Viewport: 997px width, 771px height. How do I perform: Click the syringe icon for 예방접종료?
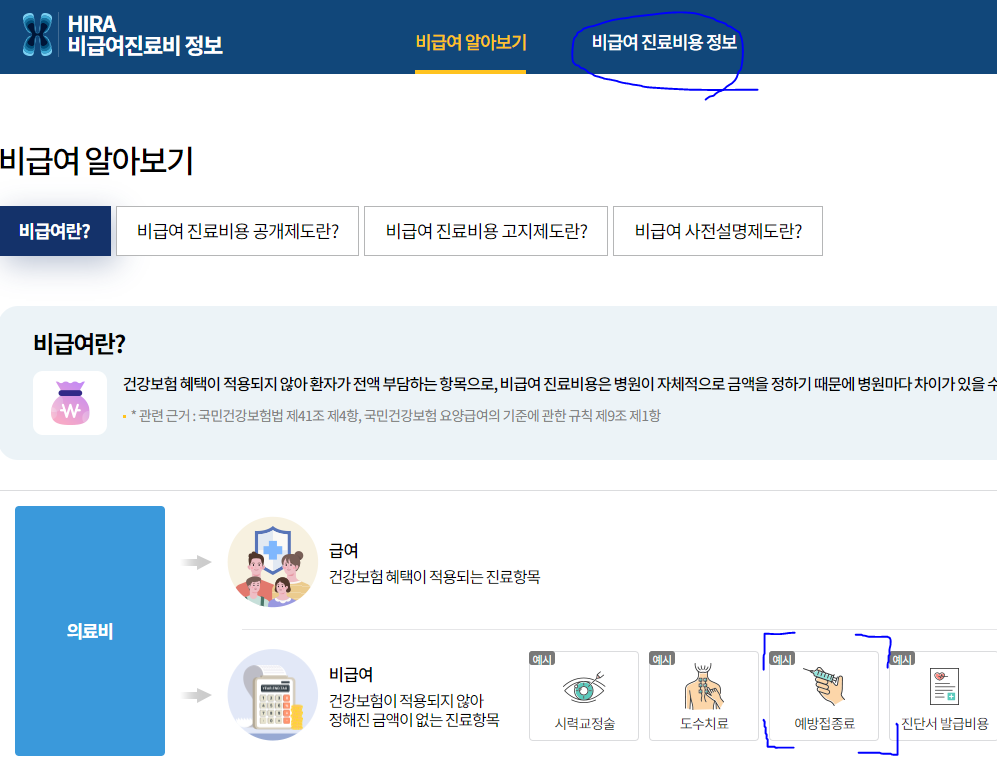point(824,686)
